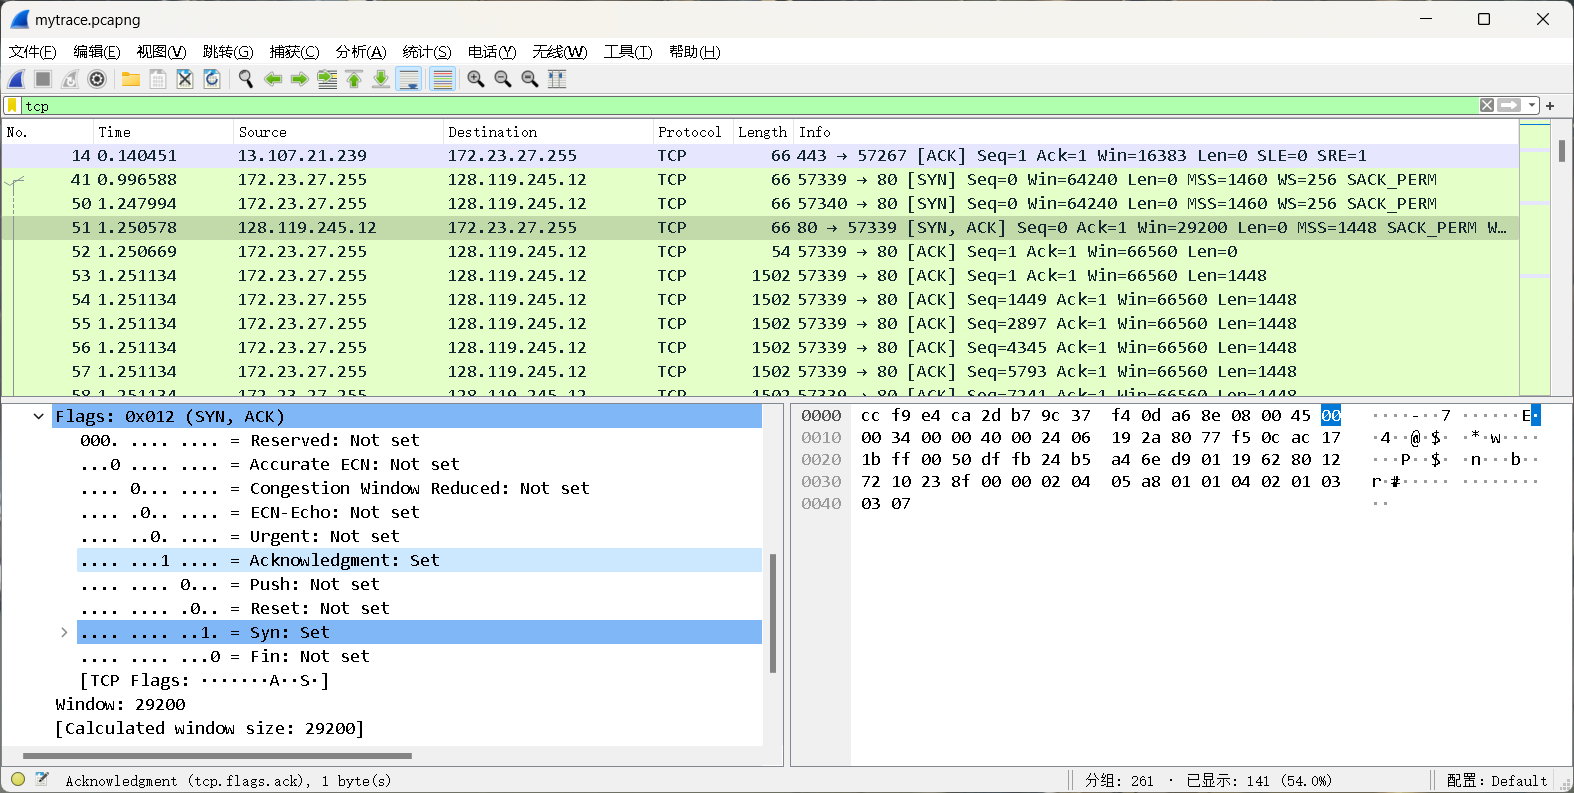This screenshot has width=1574, height=793.
Task: Start capture with the blue shark fin icon
Action: 16,79
